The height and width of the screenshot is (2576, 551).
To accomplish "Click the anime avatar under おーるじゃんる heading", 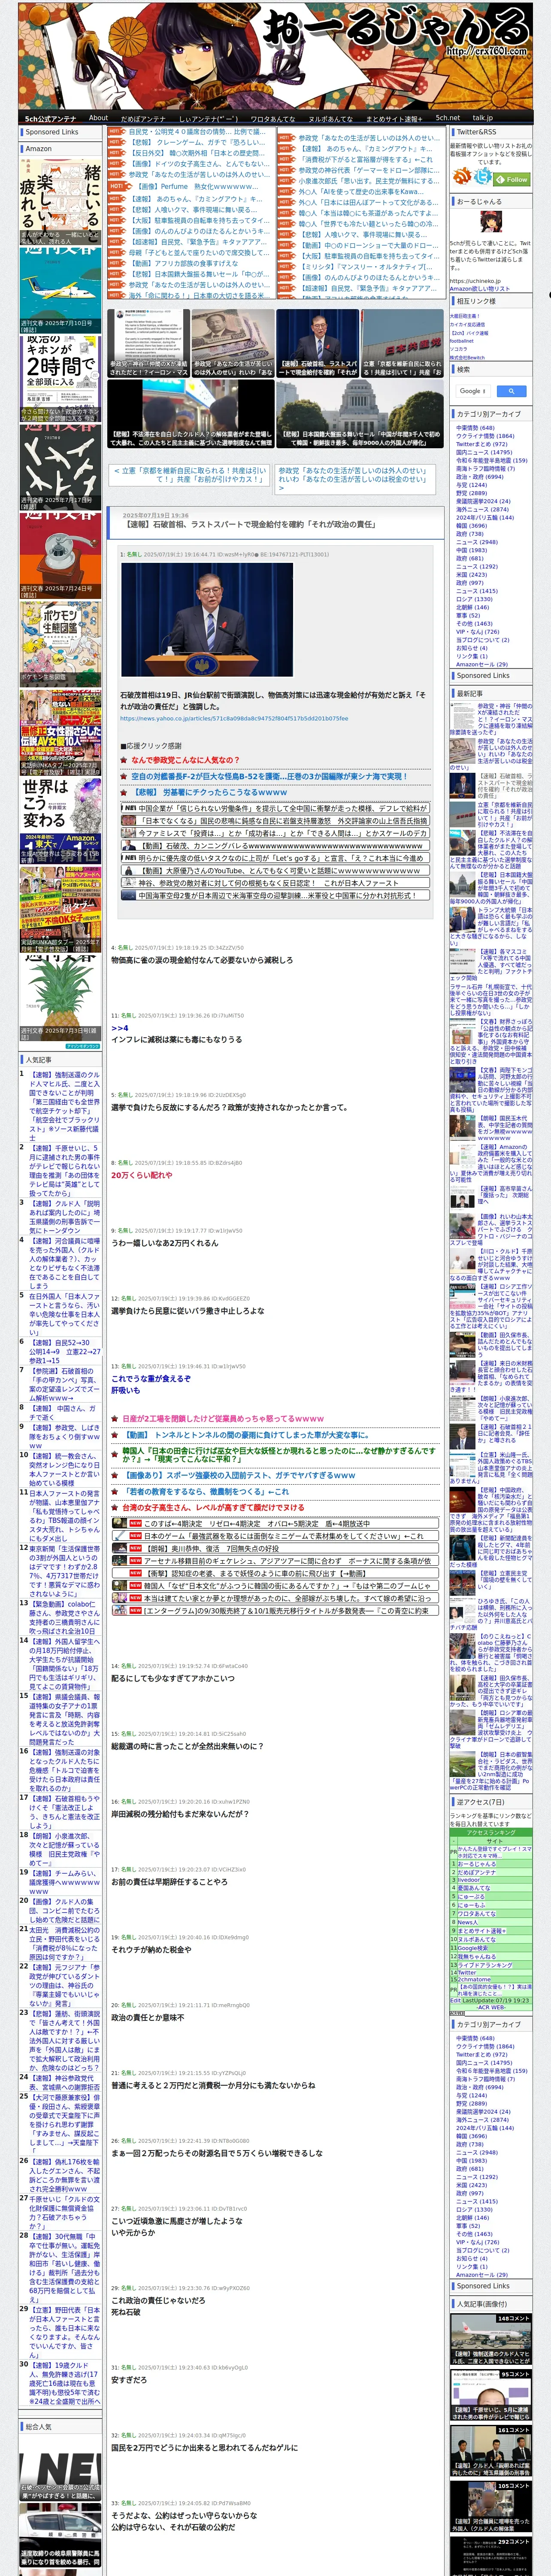I will click(x=490, y=223).
